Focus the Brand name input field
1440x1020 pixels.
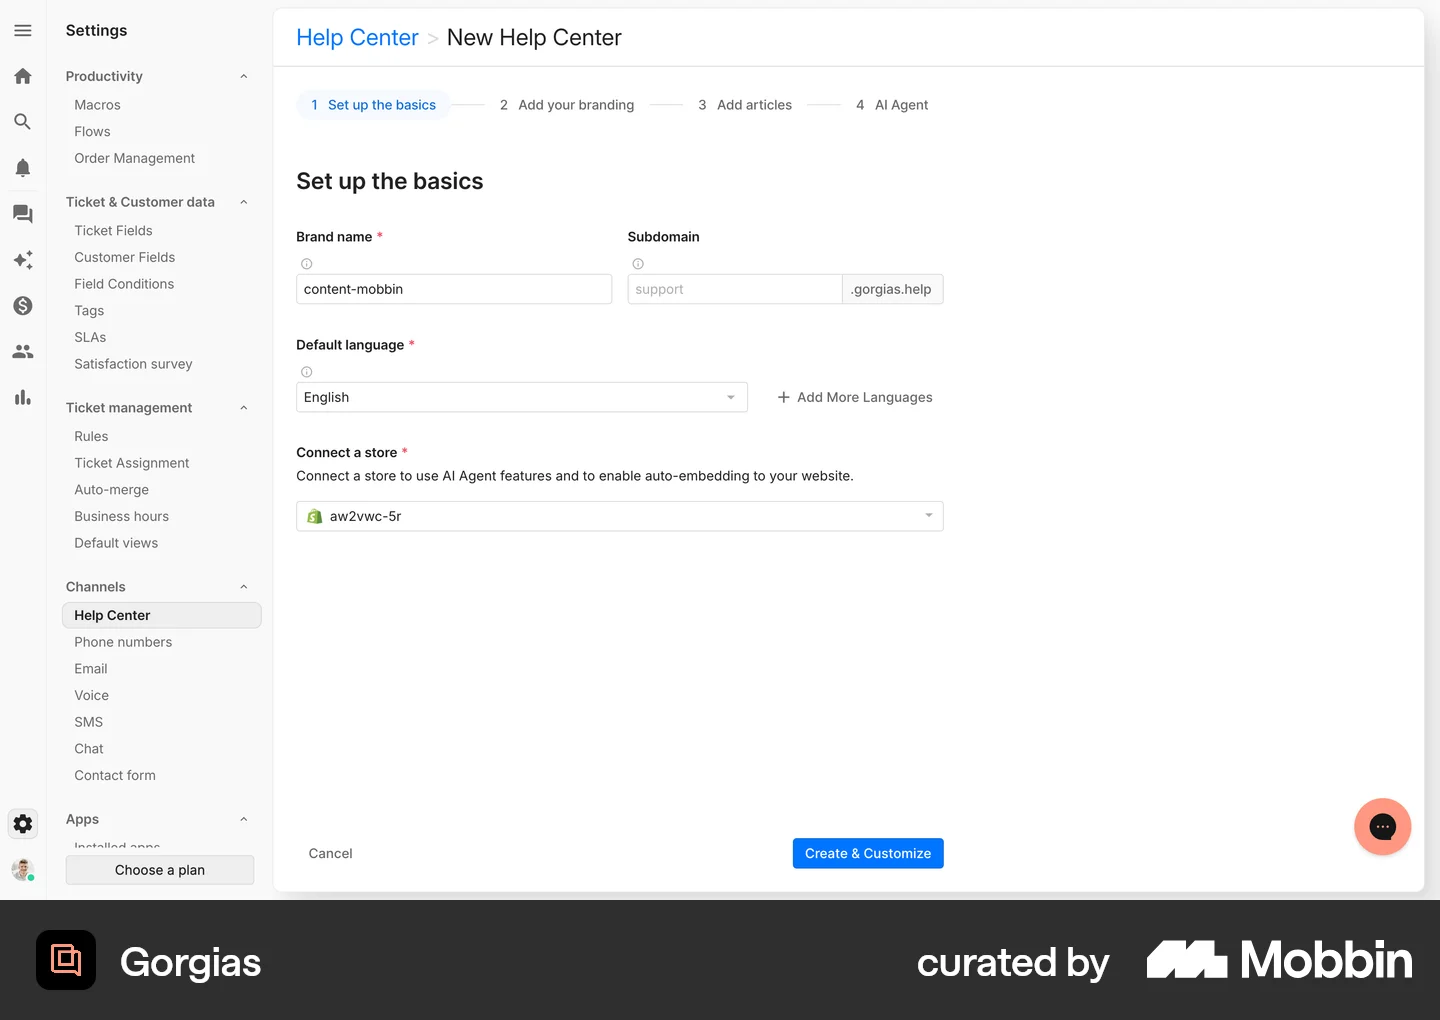[454, 289]
